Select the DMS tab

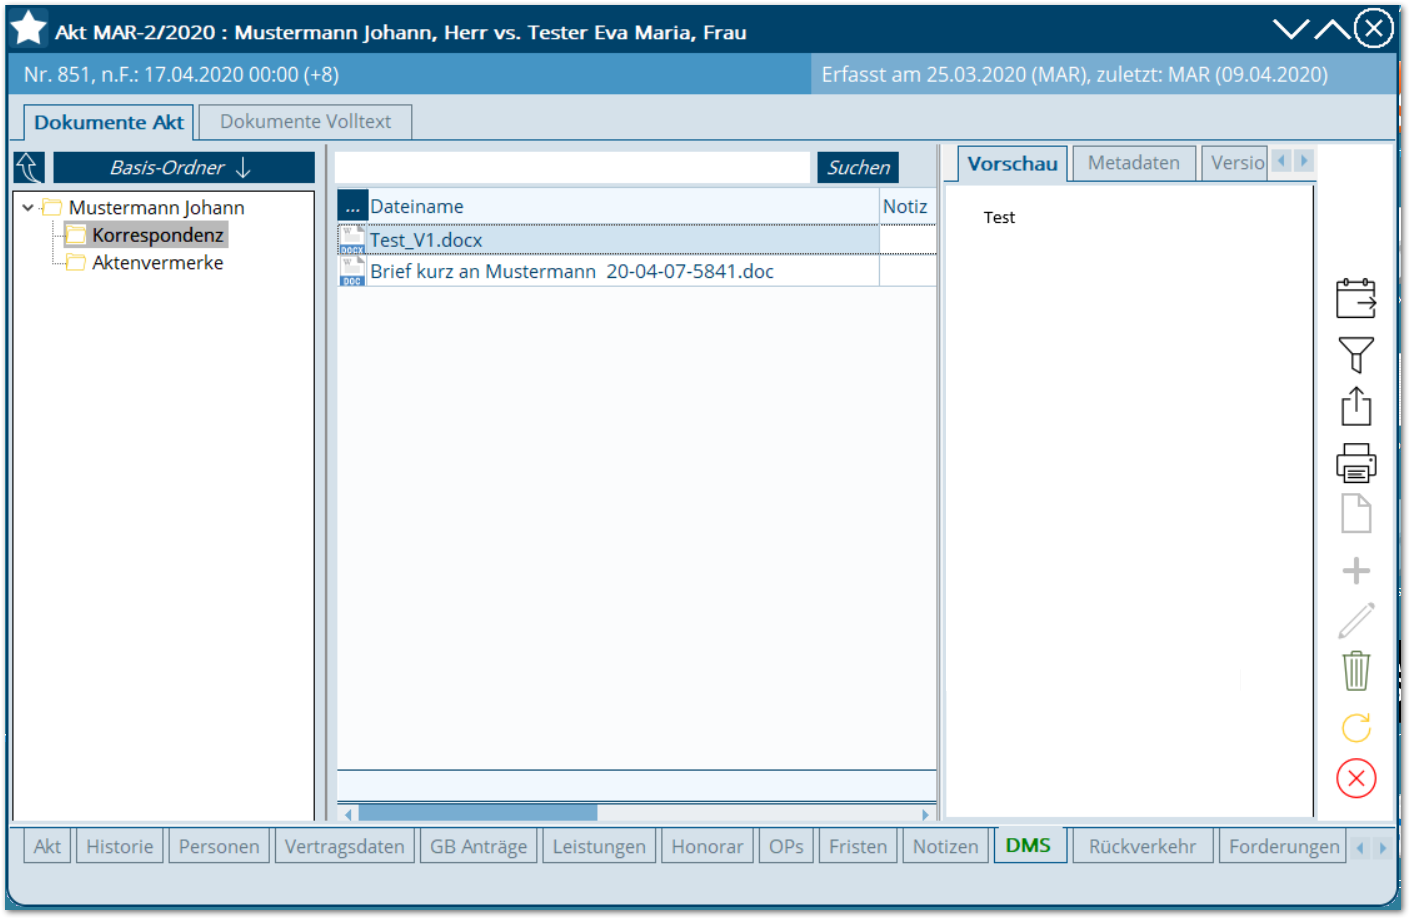point(1028,845)
